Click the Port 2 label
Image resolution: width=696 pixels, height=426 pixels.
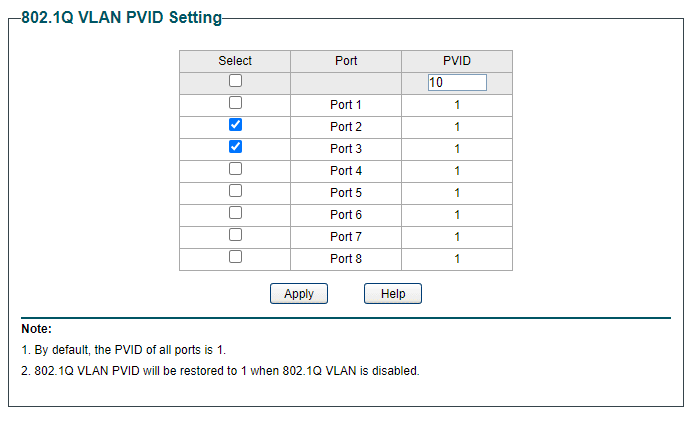coord(346,127)
